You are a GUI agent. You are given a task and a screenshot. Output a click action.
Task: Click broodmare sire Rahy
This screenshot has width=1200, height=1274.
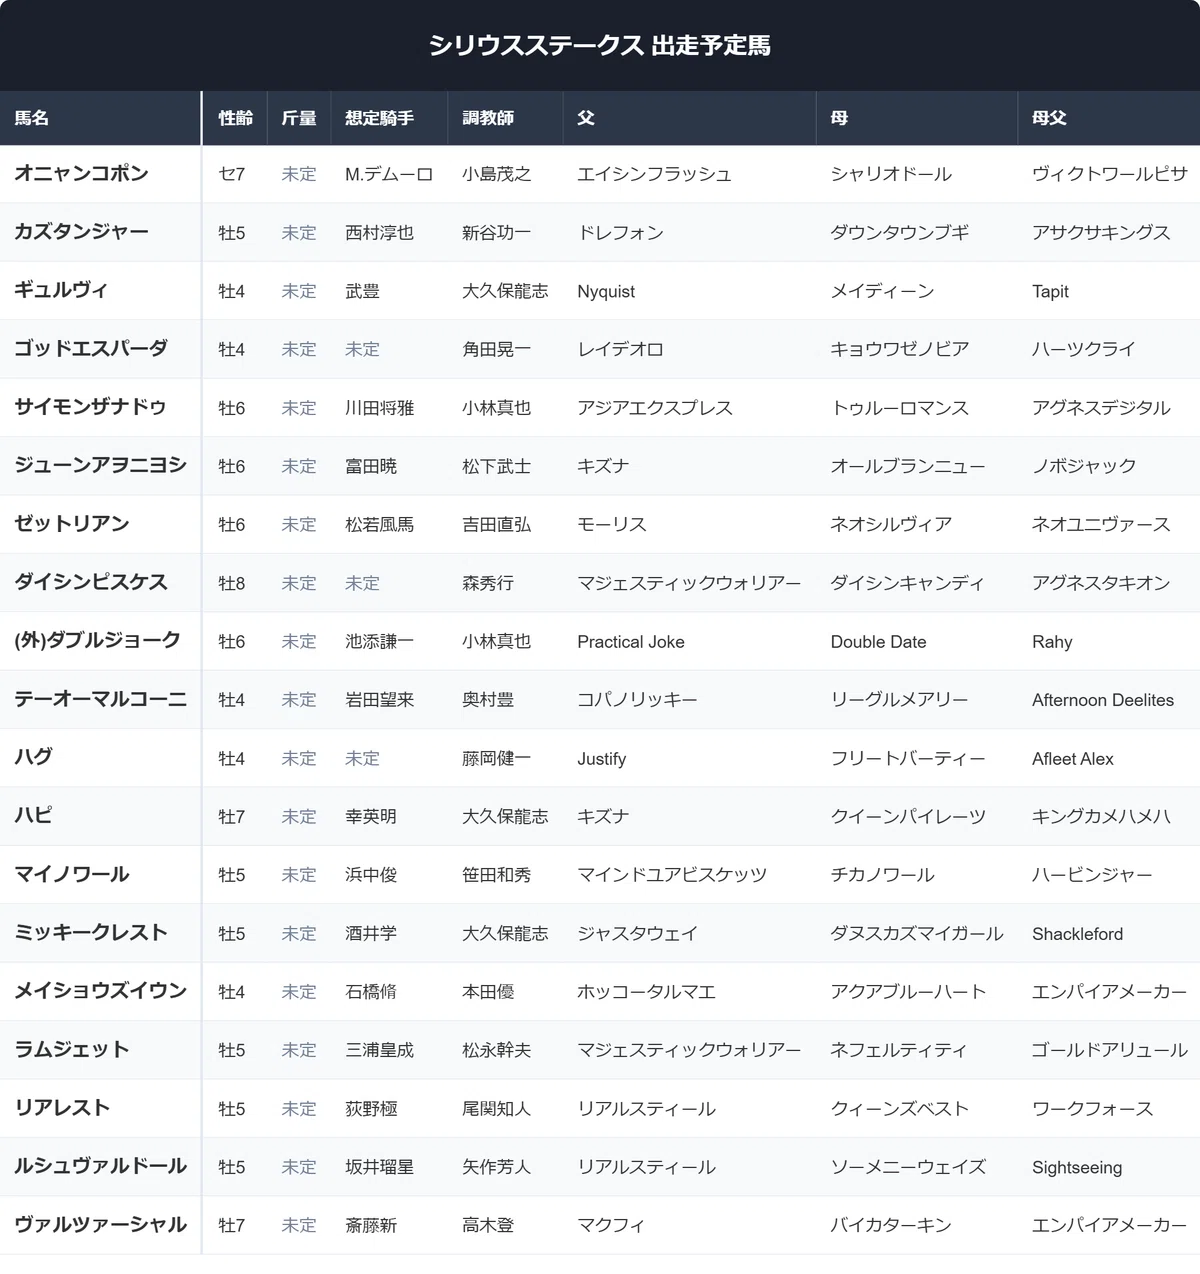(x=1052, y=641)
